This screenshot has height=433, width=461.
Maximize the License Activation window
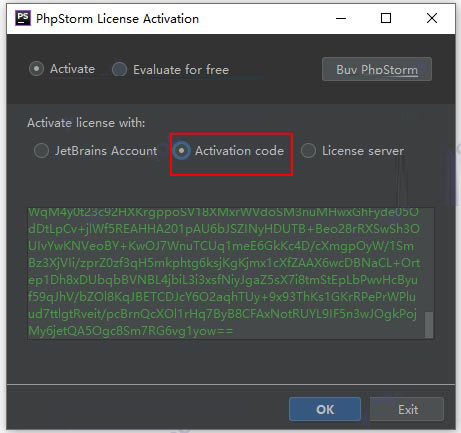click(386, 18)
